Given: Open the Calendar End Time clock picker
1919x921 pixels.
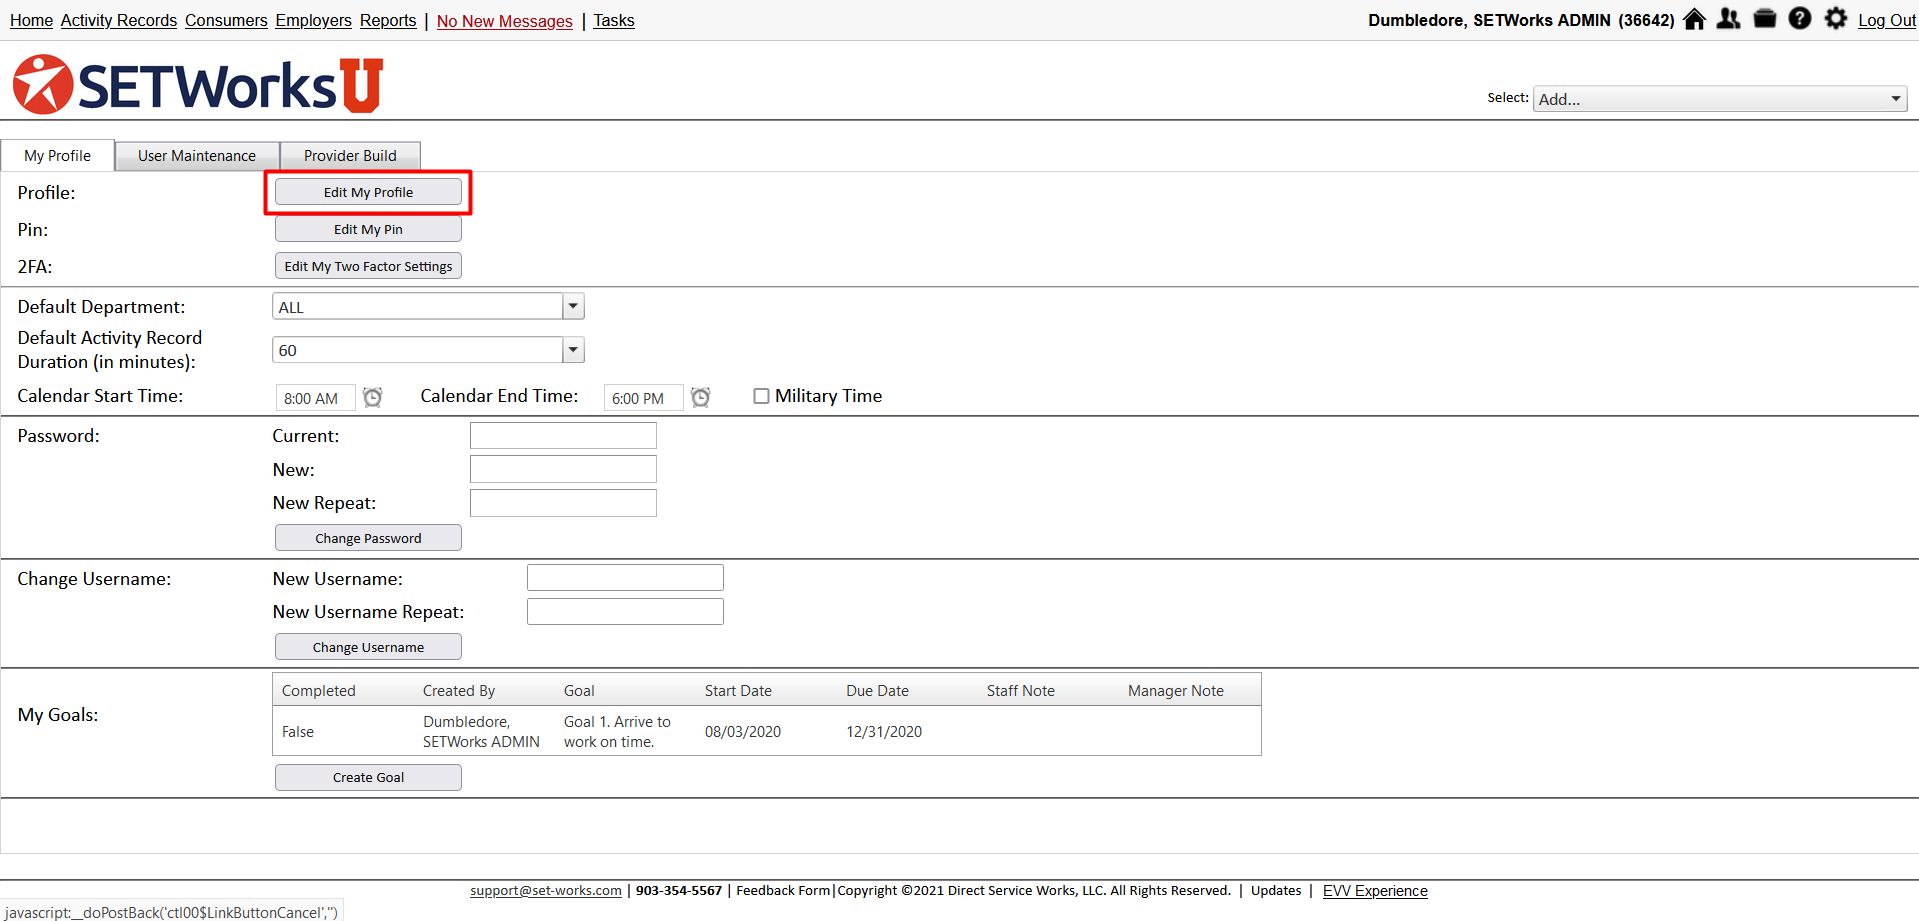Looking at the screenshot, I should pos(701,397).
